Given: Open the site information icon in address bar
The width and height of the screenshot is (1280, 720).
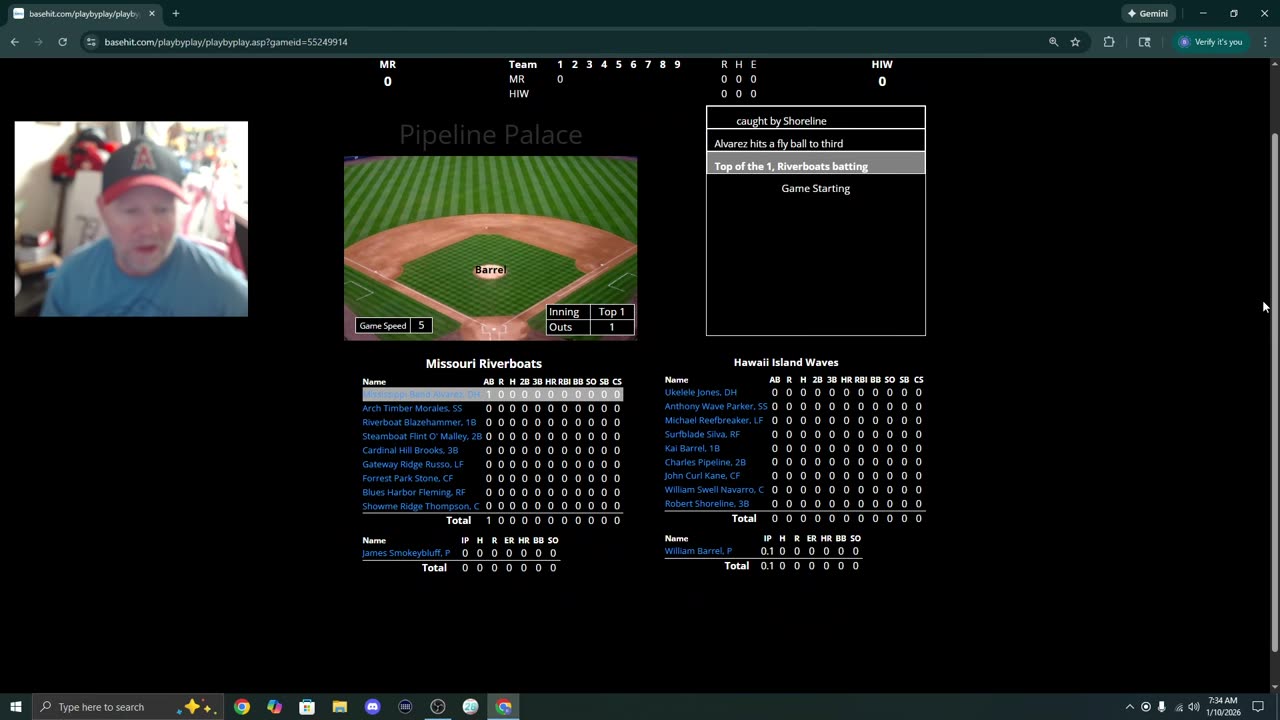Looking at the screenshot, I should click(91, 42).
